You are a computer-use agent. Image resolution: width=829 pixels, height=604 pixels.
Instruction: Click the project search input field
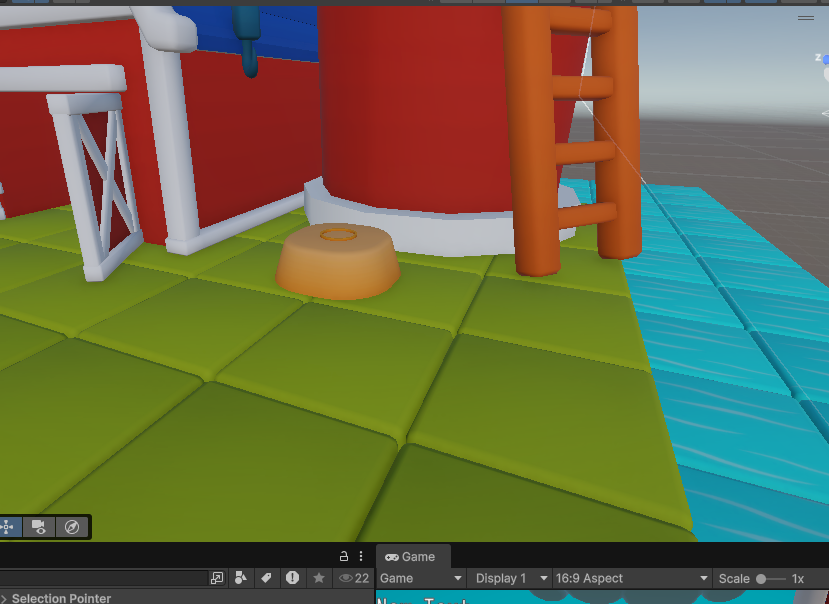pos(100,578)
